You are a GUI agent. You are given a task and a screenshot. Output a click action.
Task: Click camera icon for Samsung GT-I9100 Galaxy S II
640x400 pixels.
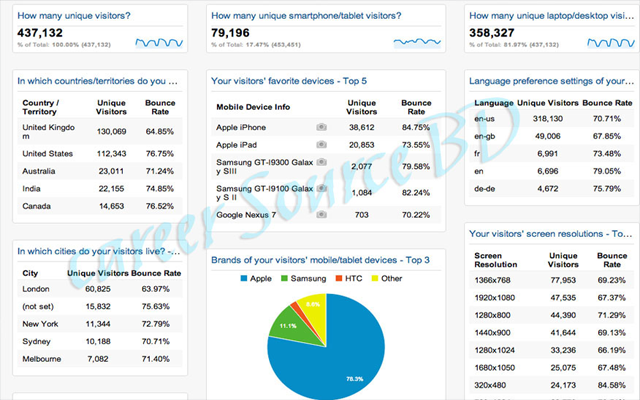(x=321, y=188)
